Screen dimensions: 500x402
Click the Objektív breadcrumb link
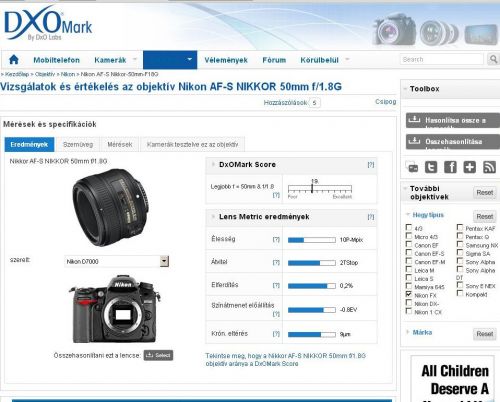tap(45, 74)
